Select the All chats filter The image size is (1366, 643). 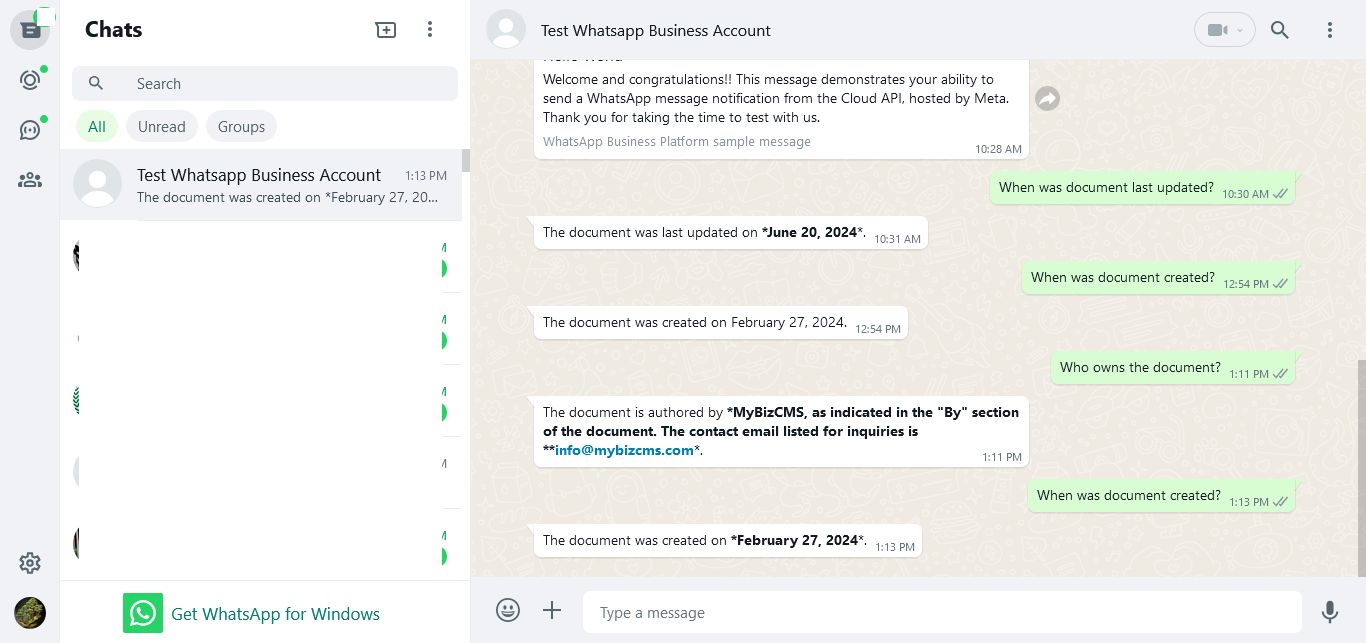[96, 127]
